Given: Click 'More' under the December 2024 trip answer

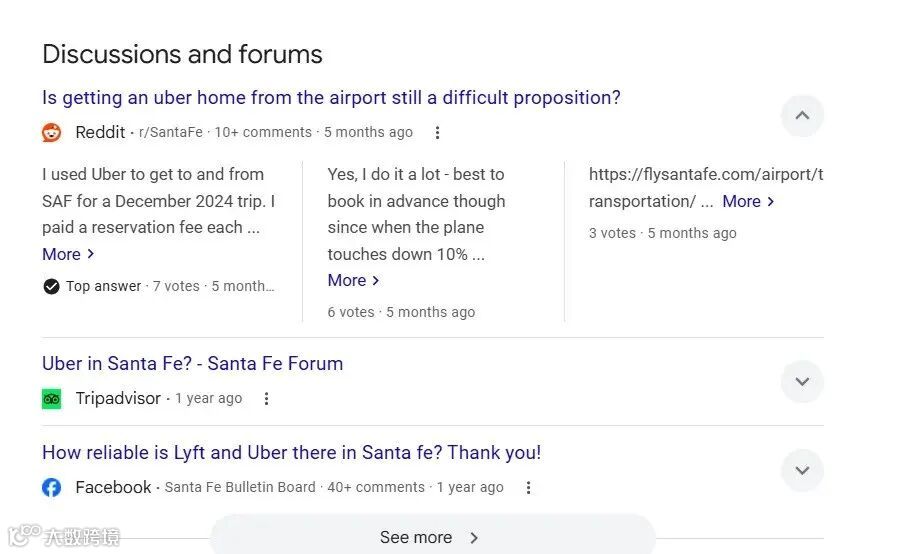Looking at the screenshot, I should pos(68,254).
